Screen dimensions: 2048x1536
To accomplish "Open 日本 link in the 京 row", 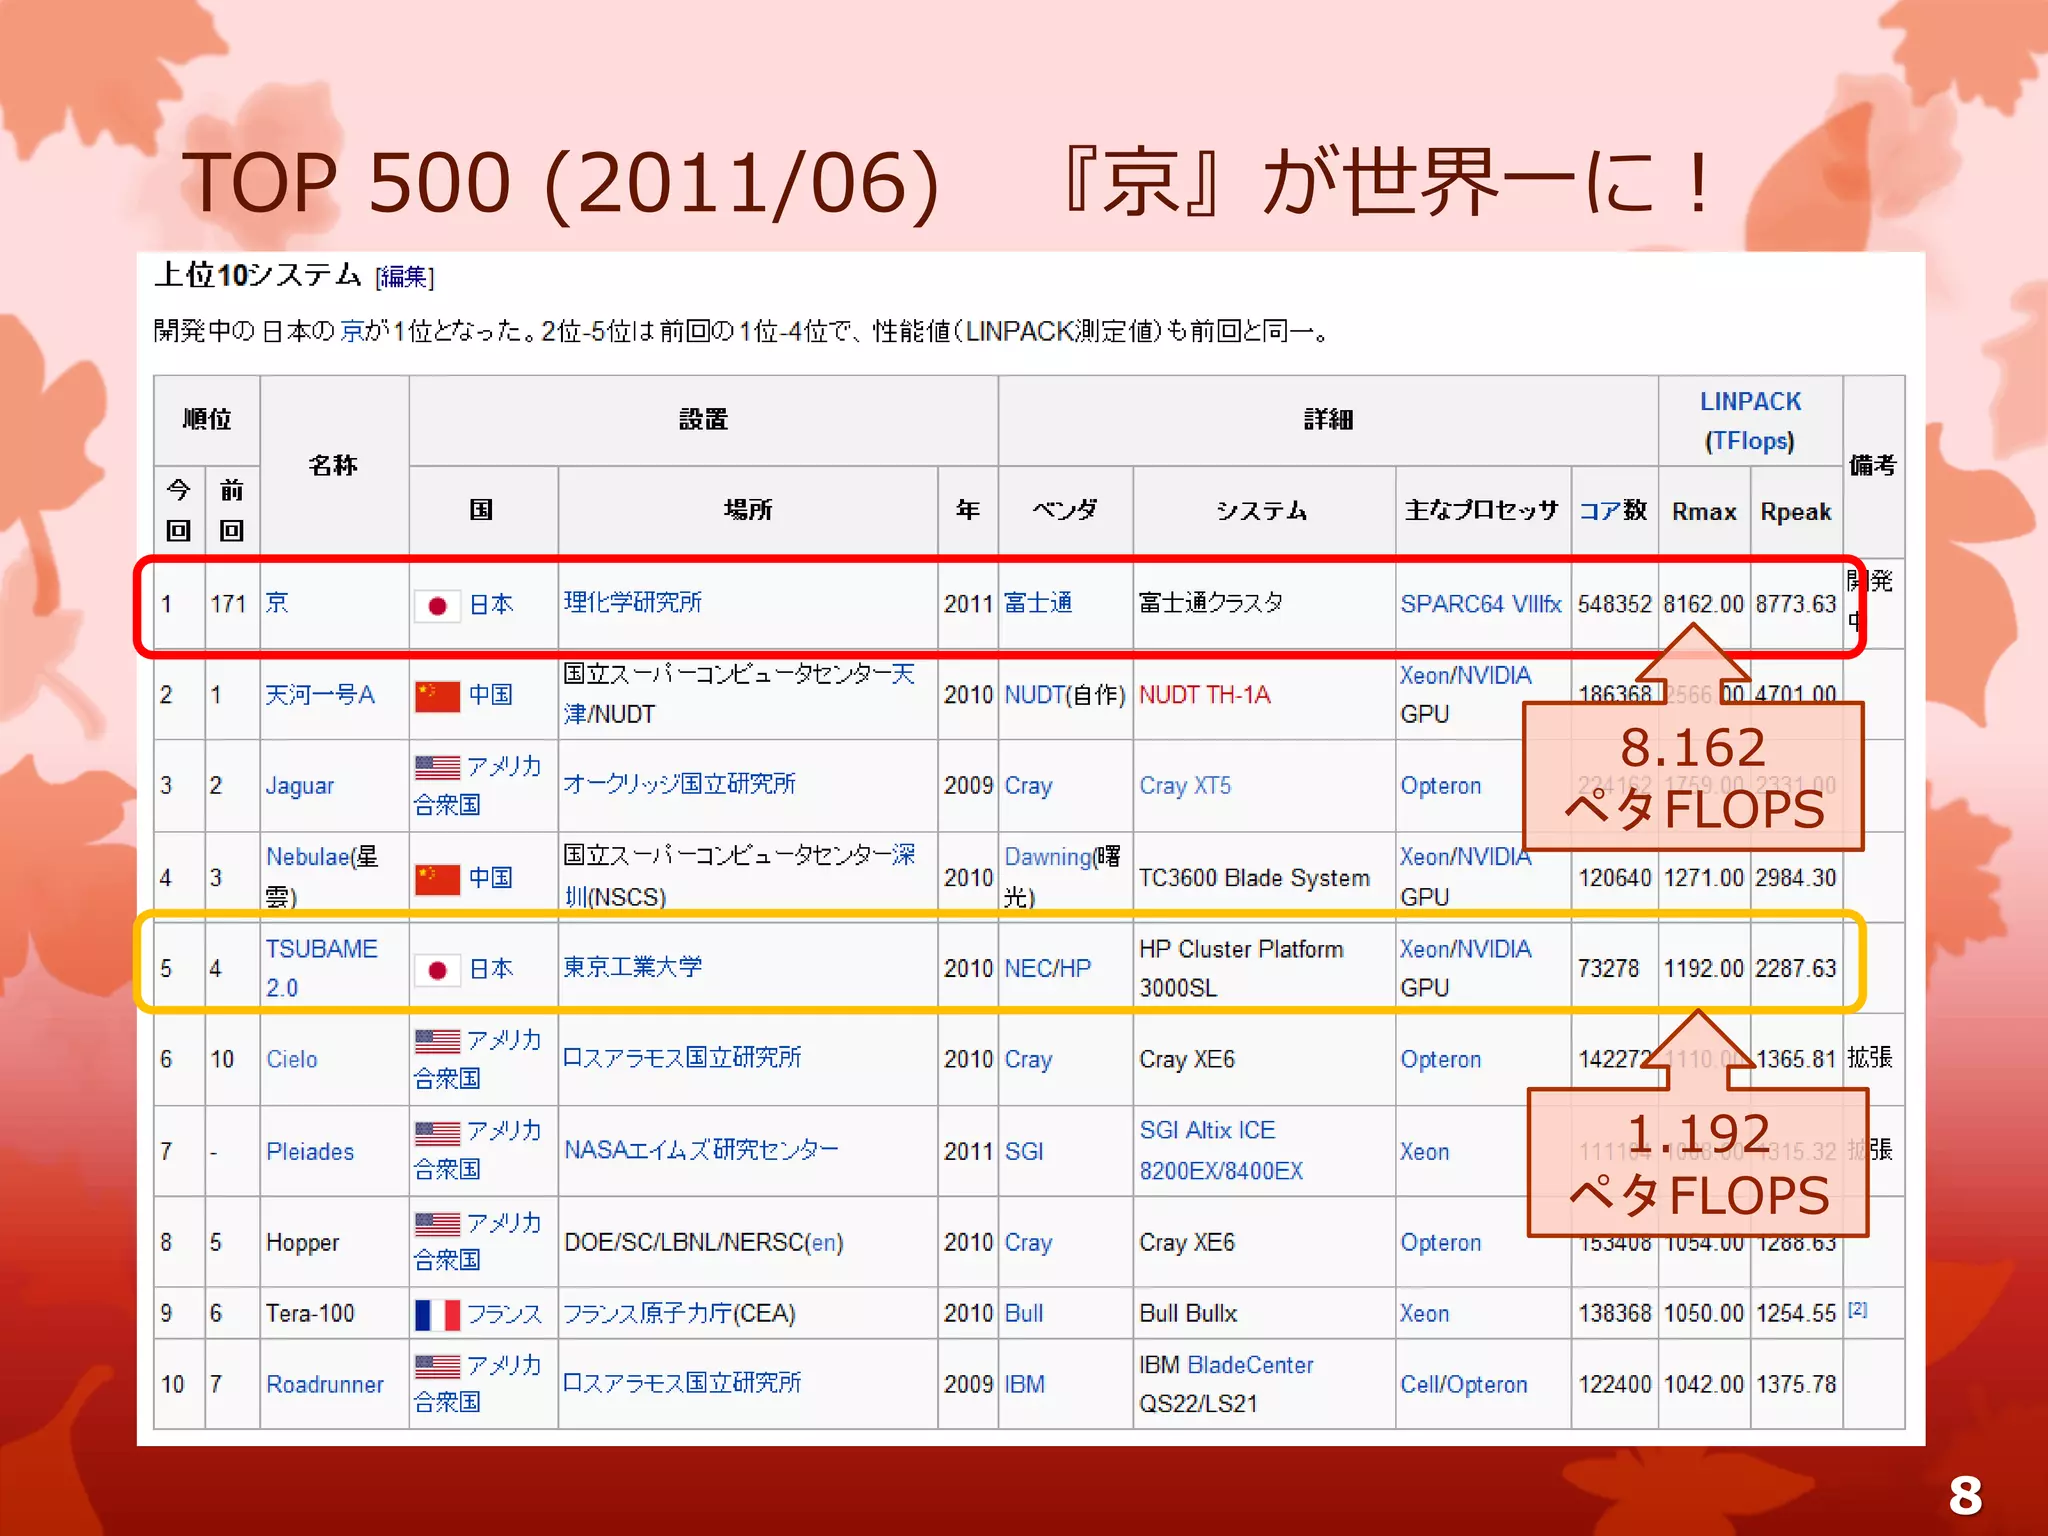I will [491, 604].
